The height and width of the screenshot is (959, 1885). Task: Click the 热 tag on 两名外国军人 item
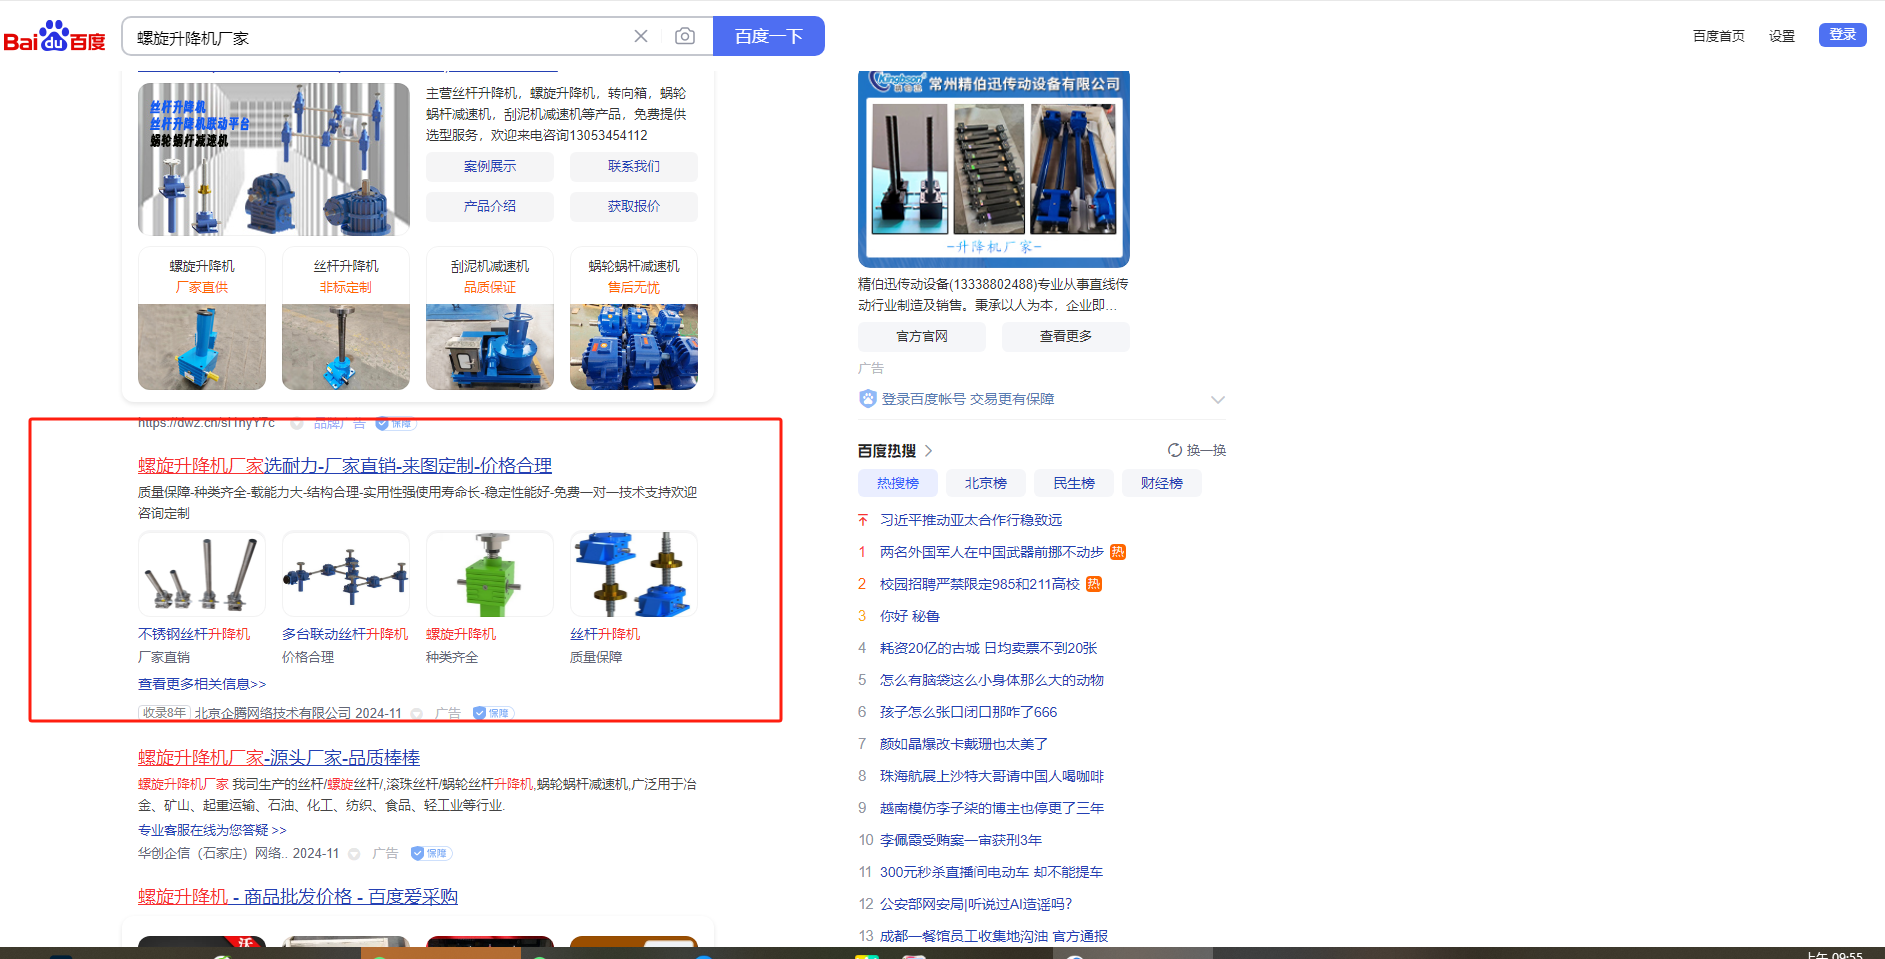[1118, 552]
